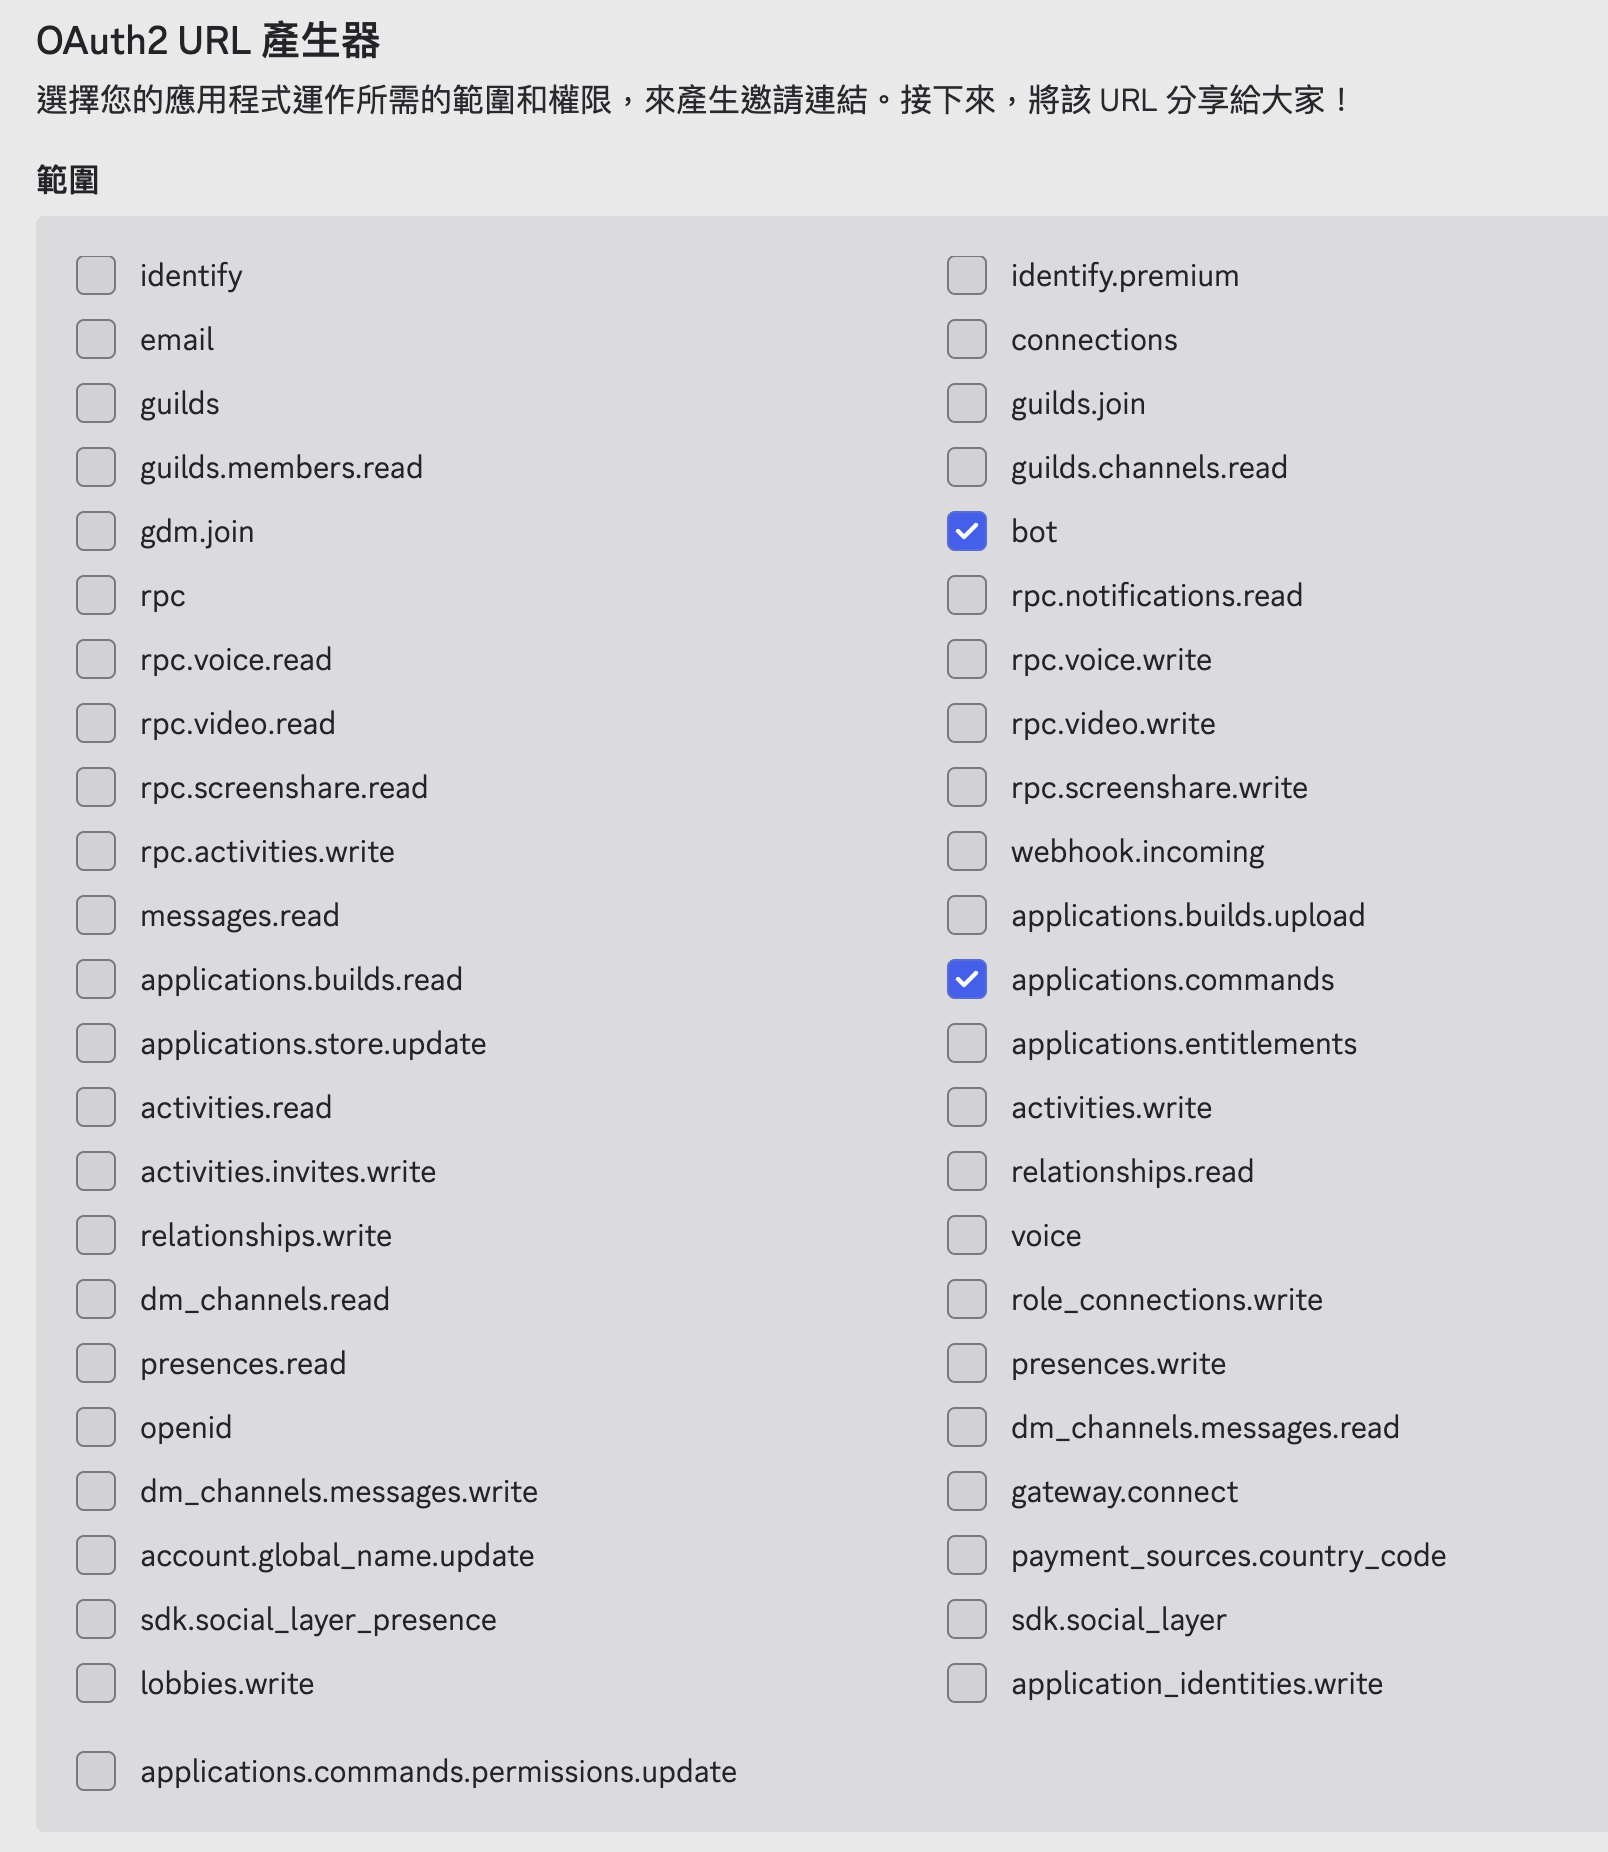Uncheck the bot scope checkbox

click(x=967, y=532)
